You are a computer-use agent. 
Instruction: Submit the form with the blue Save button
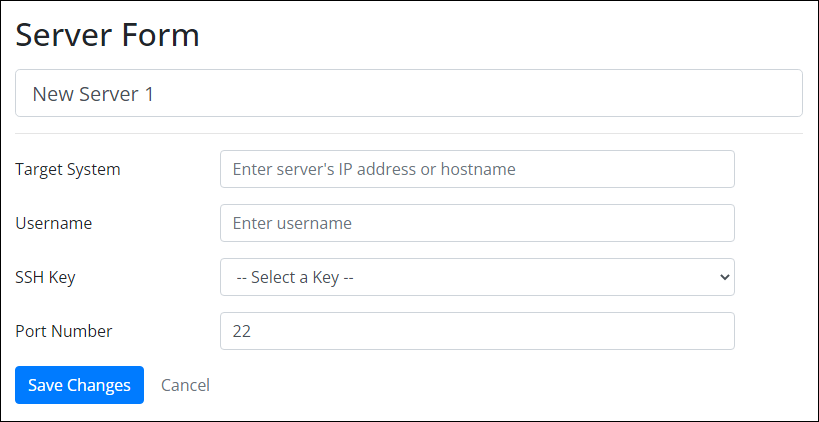click(79, 385)
